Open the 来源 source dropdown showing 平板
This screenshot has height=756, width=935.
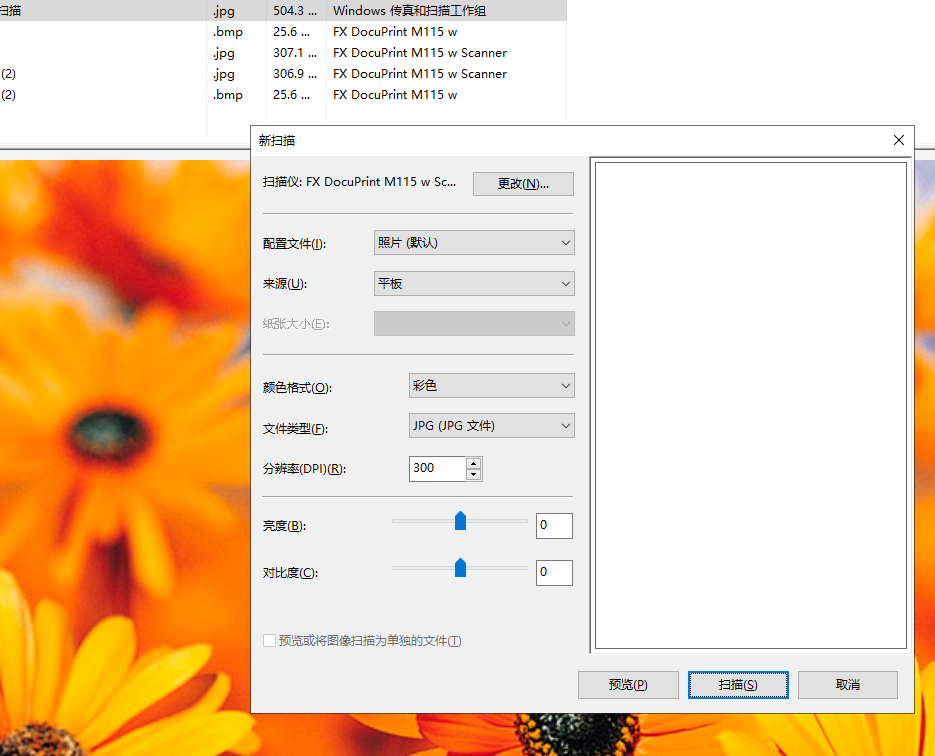[474, 283]
